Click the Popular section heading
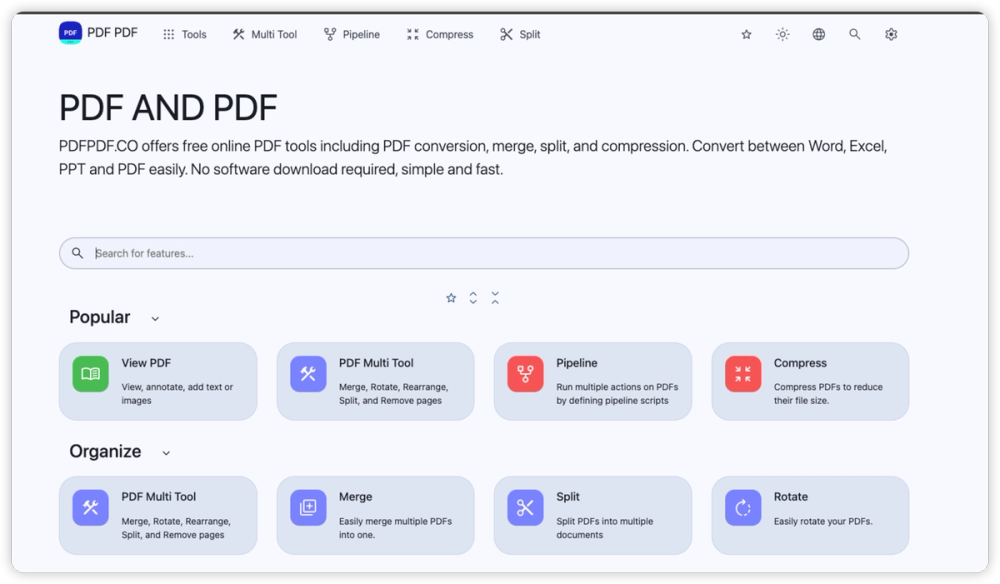Screen dimensions: 1000x584 [x=99, y=317]
